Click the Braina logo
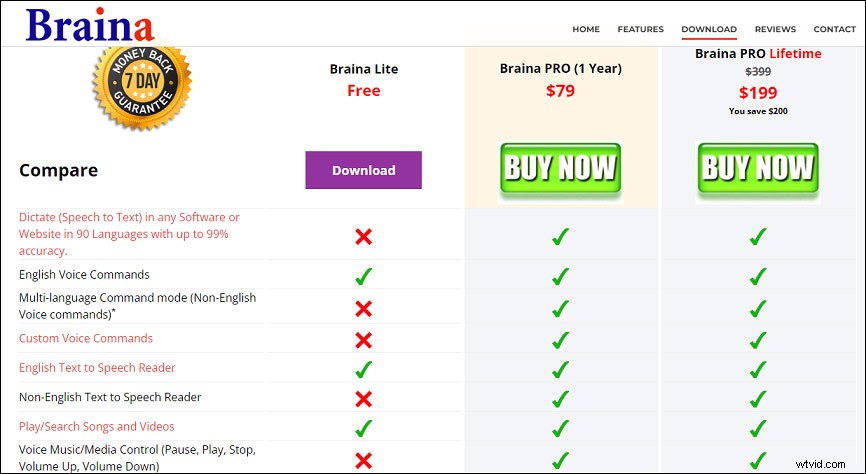Screen dimensions: 866x474 (x=90, y=27)
